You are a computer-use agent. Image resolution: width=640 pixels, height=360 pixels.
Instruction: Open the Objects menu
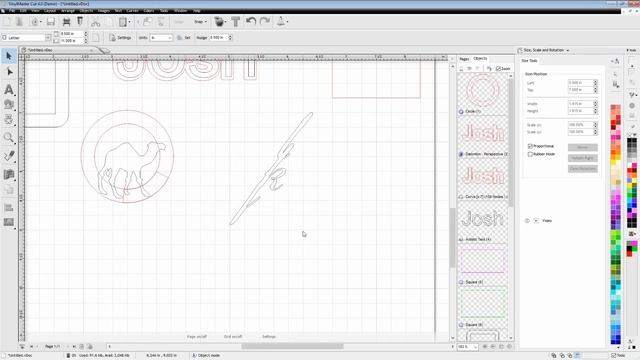click(x=86, y=11)
